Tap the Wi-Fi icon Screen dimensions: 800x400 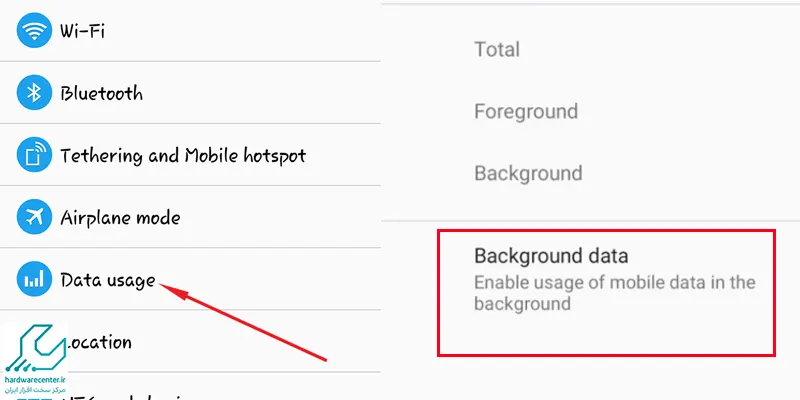(34, 31)
